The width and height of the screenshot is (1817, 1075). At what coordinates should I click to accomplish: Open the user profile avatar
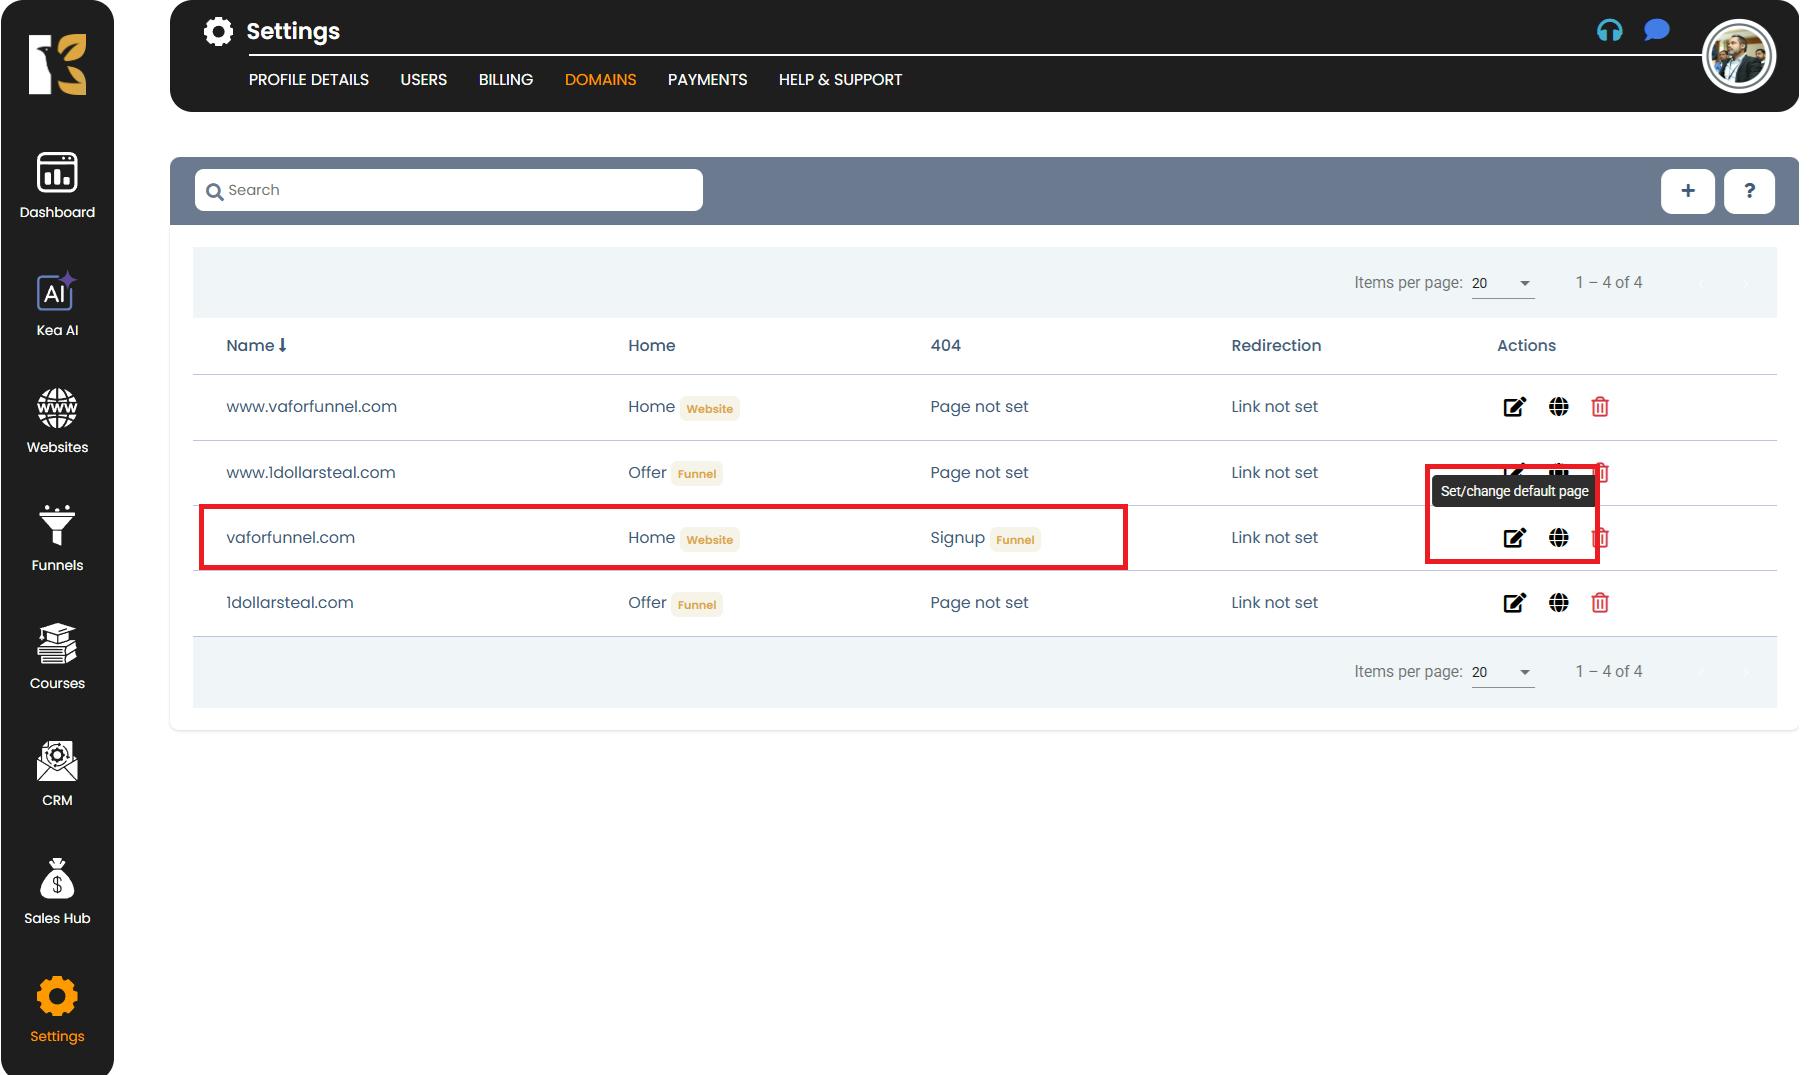[1738, 56]
